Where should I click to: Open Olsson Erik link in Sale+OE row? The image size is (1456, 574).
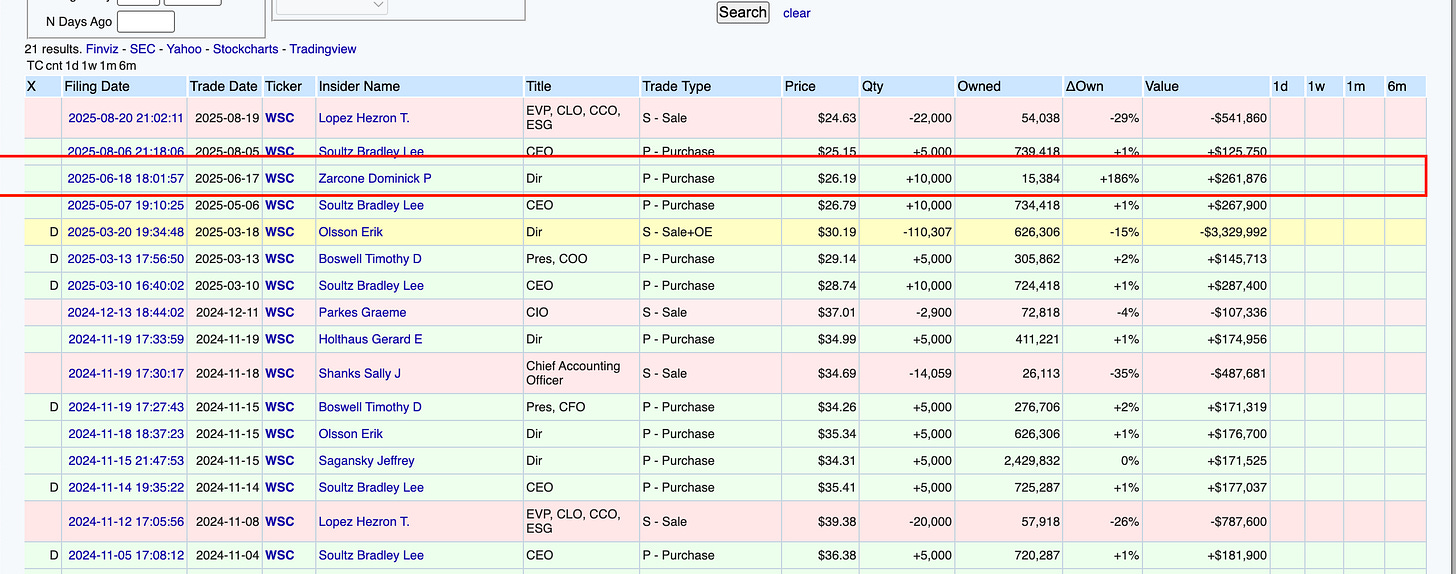pos(351,232)
